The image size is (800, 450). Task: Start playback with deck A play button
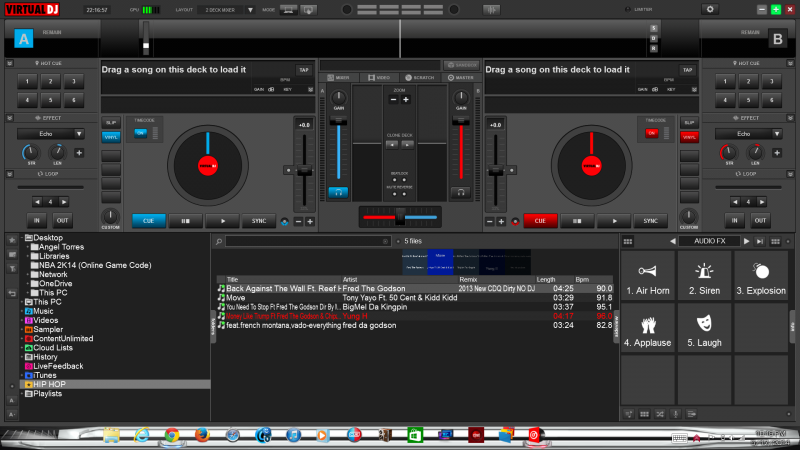pyautogui.click(x=222, y=221)
